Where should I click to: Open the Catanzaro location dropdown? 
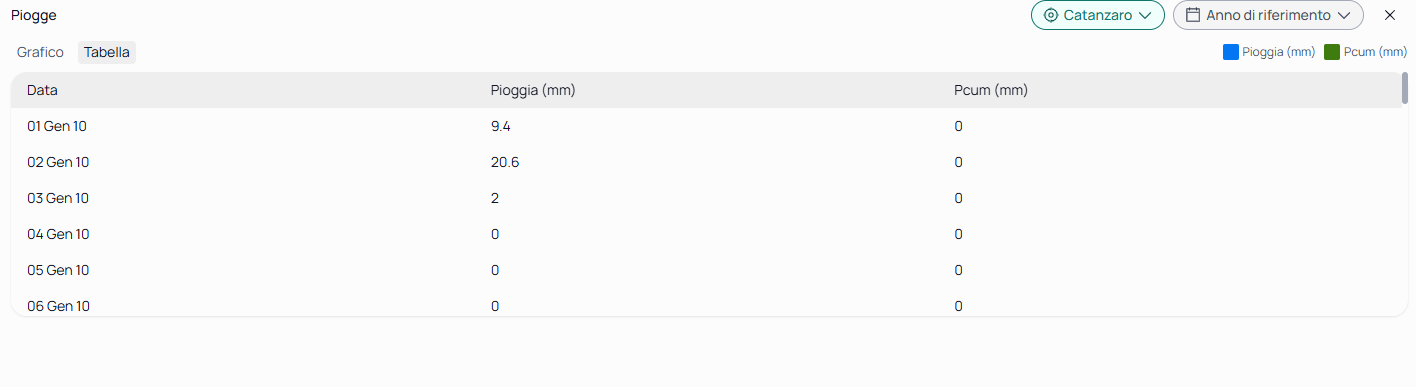coord(1098,15)
